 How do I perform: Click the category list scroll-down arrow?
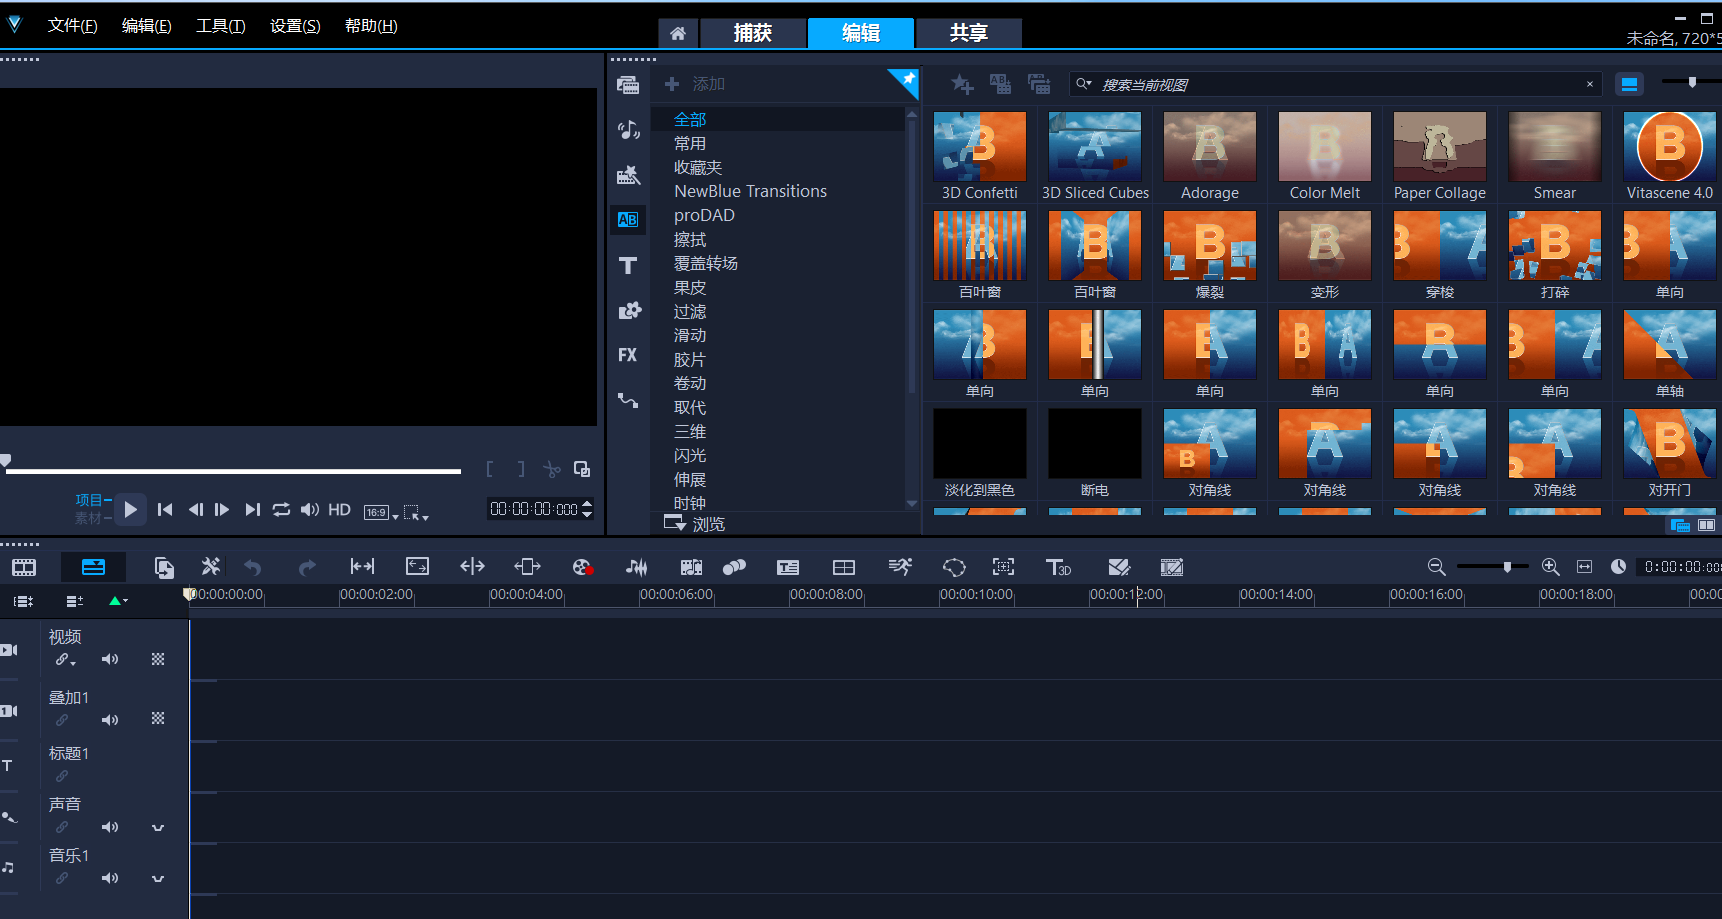(x=911, y=503)
